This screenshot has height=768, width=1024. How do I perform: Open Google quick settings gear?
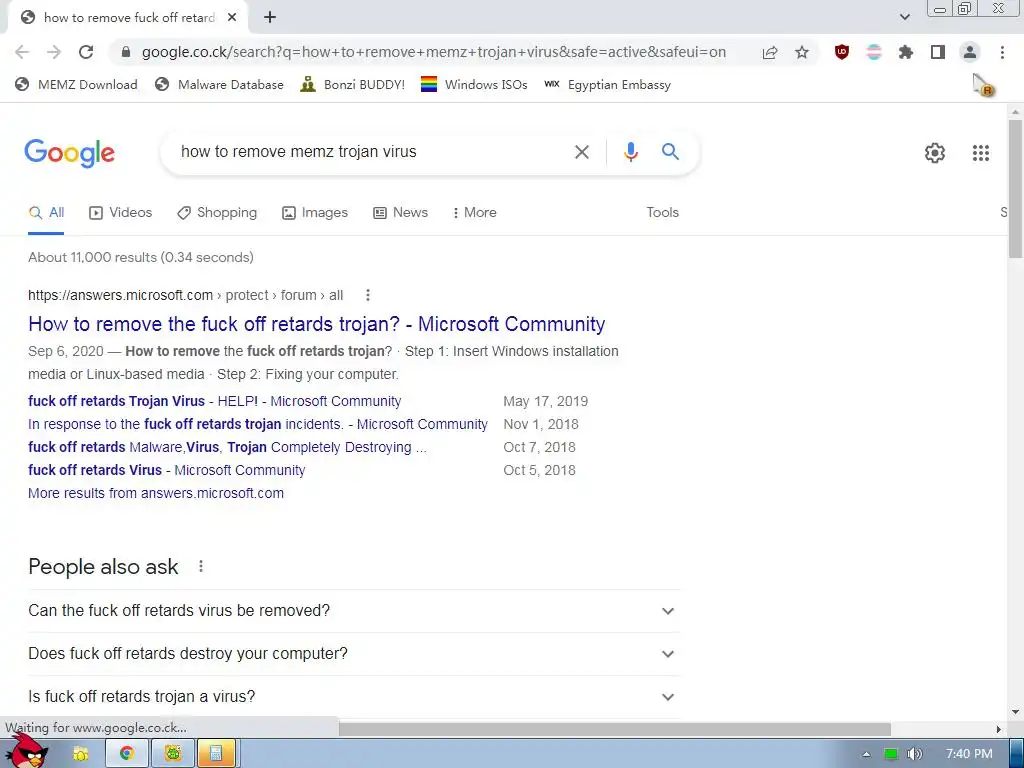coord(935,153)
